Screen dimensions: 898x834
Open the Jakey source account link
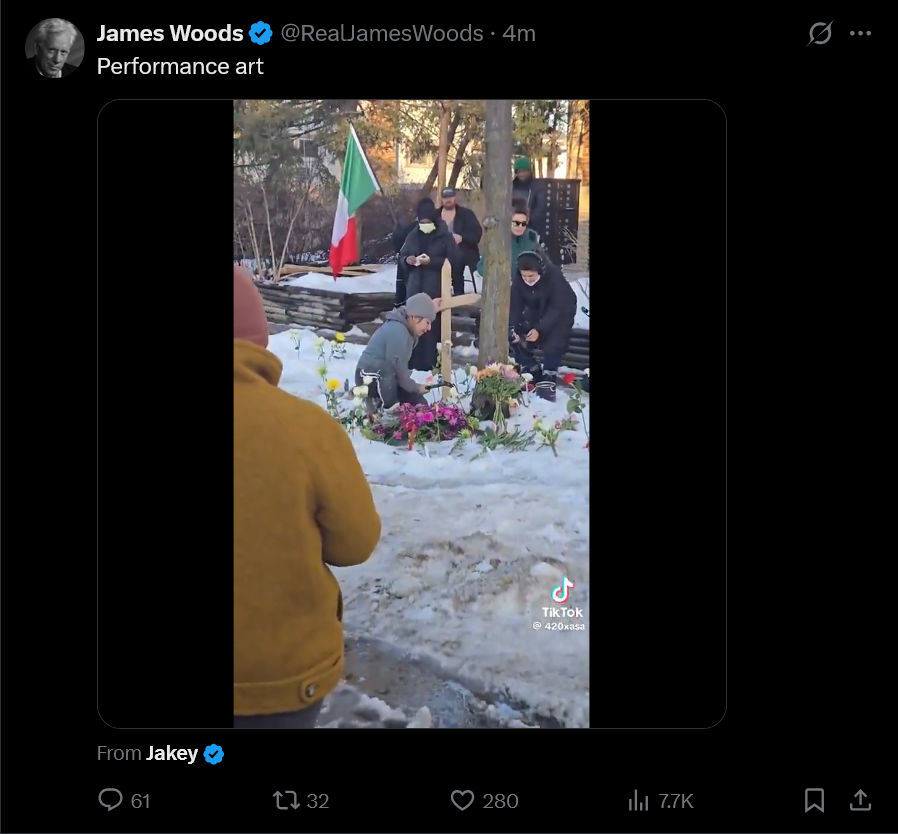tap(172, 753)
